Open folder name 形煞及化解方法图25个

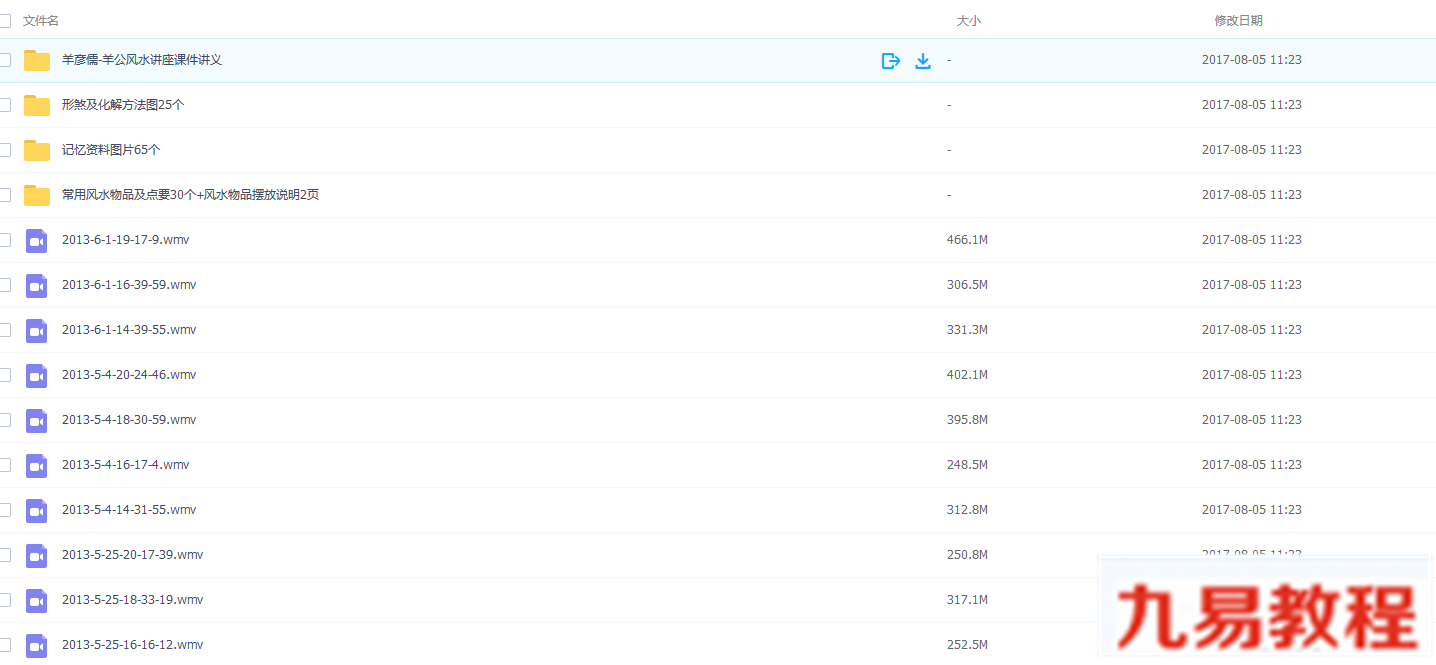click(x=123, y=105)
